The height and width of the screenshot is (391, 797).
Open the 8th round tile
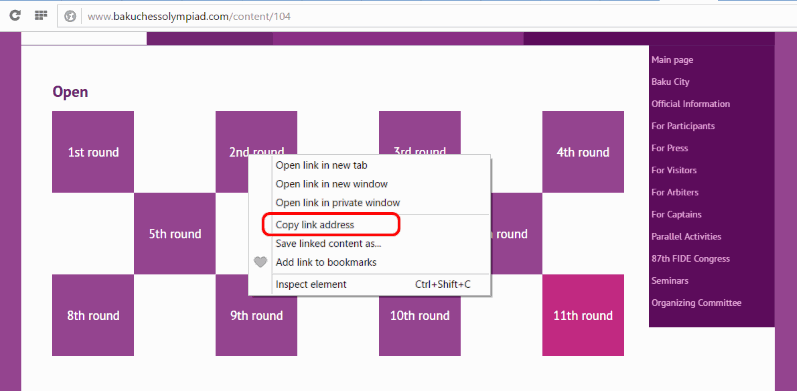pos(93,315)
